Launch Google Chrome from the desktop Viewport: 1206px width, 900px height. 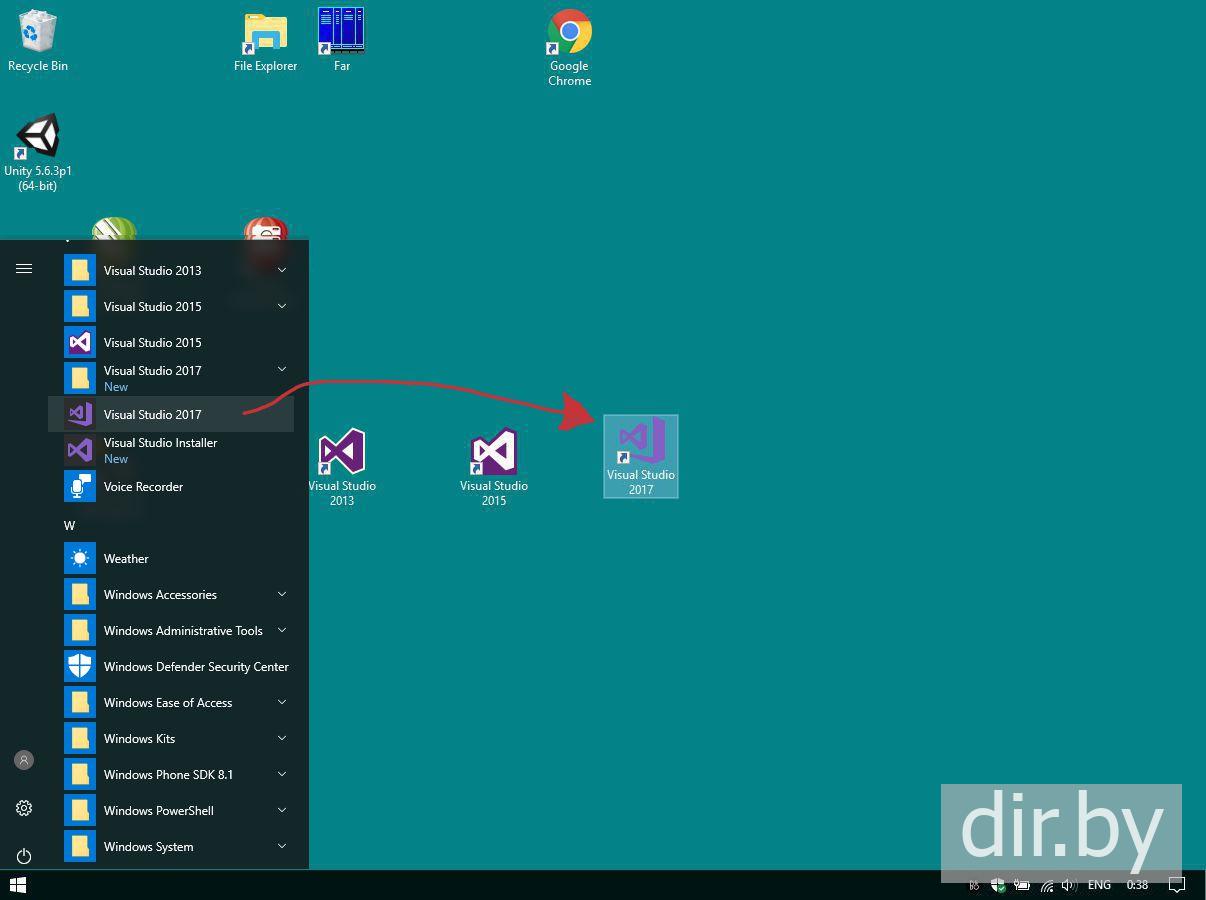point(569,48)
